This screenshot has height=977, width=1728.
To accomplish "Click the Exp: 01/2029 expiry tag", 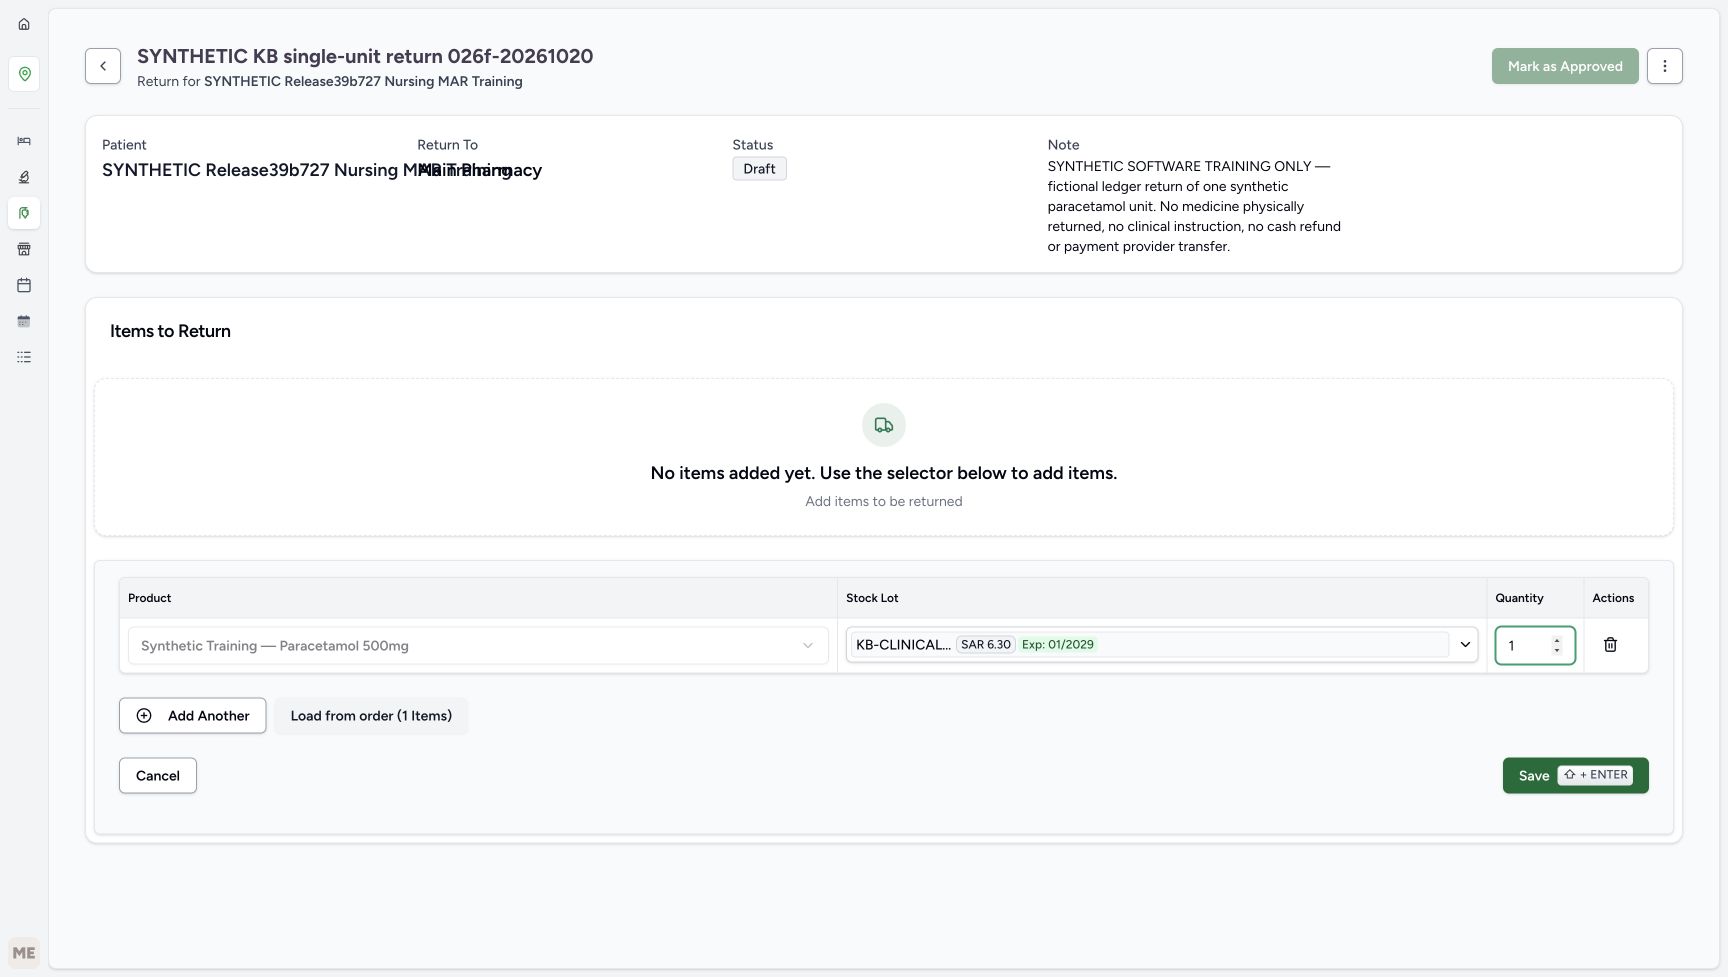I will 1058,645.
